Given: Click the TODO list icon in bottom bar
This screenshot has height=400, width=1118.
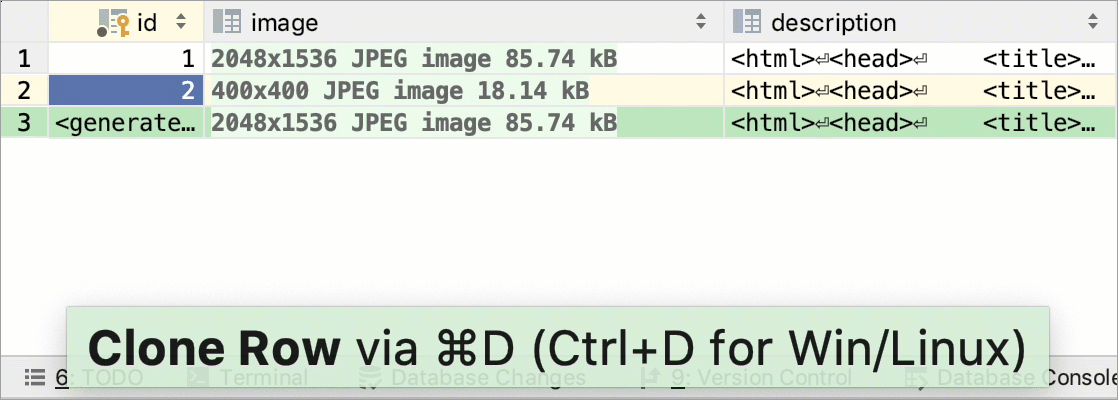Looking at the screenshot, I should (35, 376).
